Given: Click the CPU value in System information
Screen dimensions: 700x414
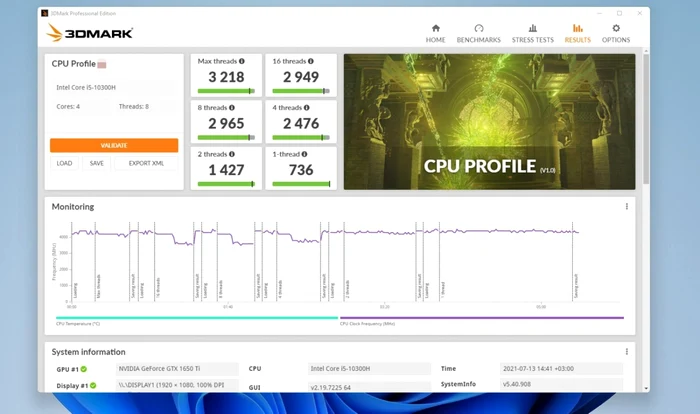Looking at the screenshot, I should click(369, 368).
